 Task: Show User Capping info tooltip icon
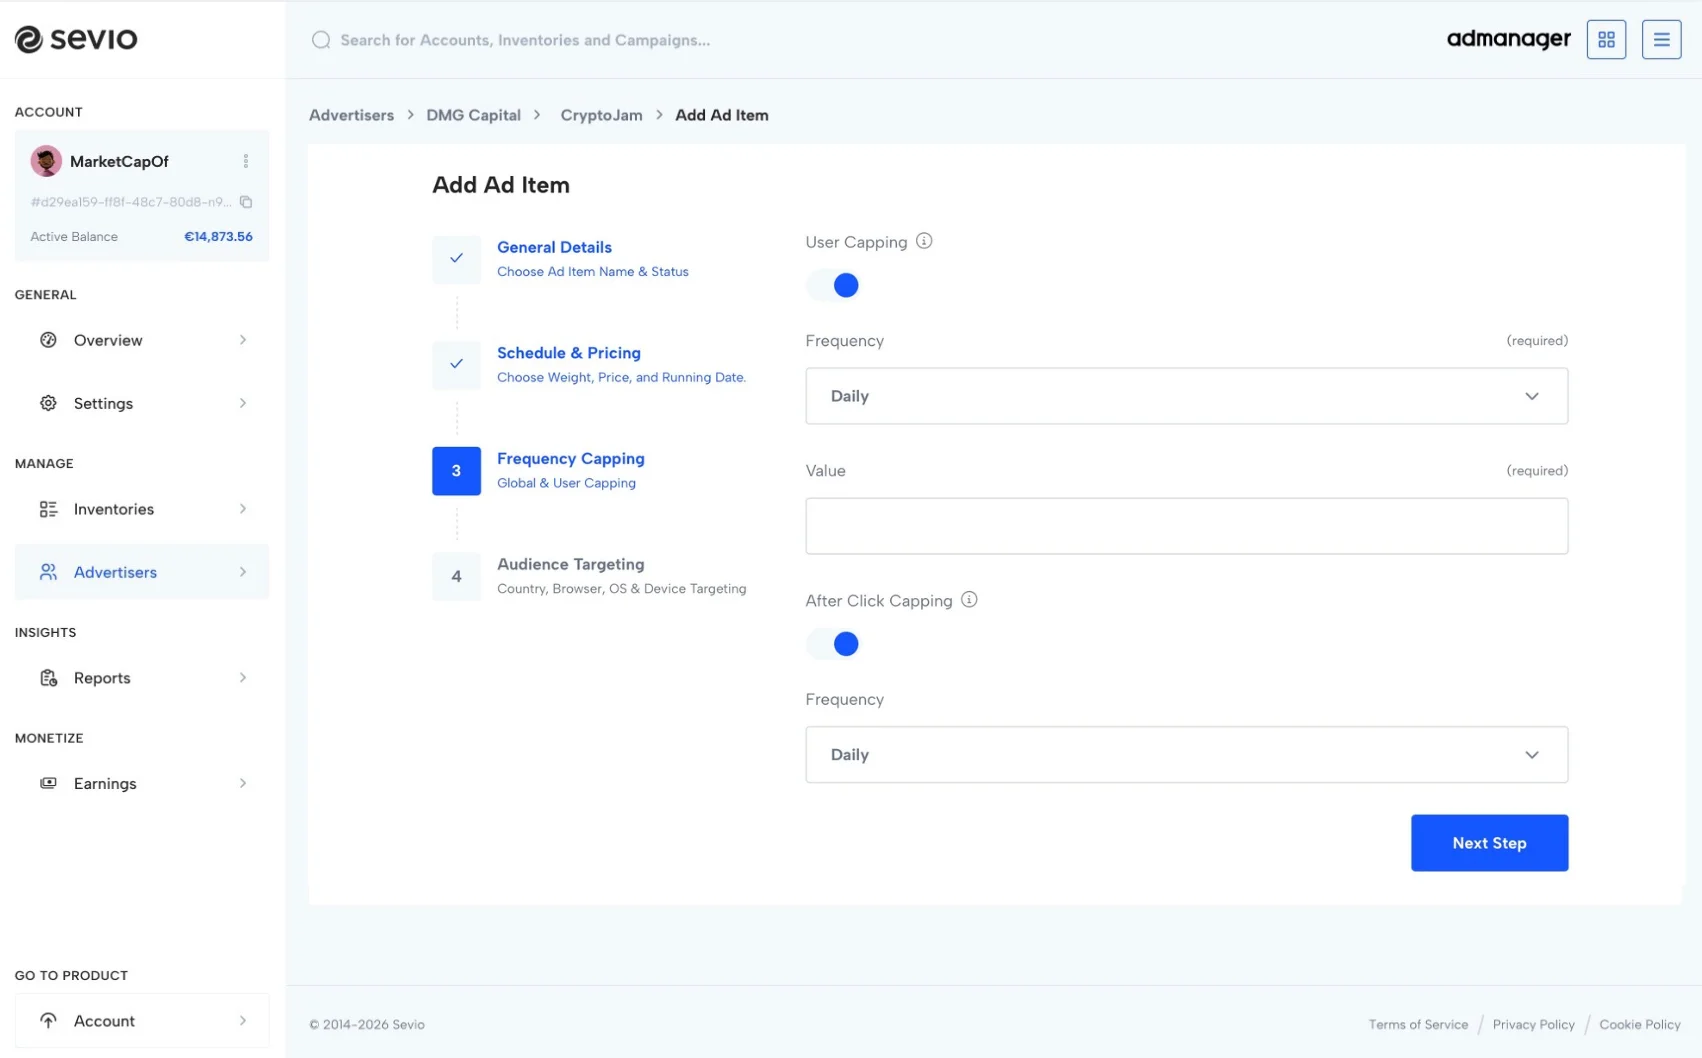pos(924,241)
